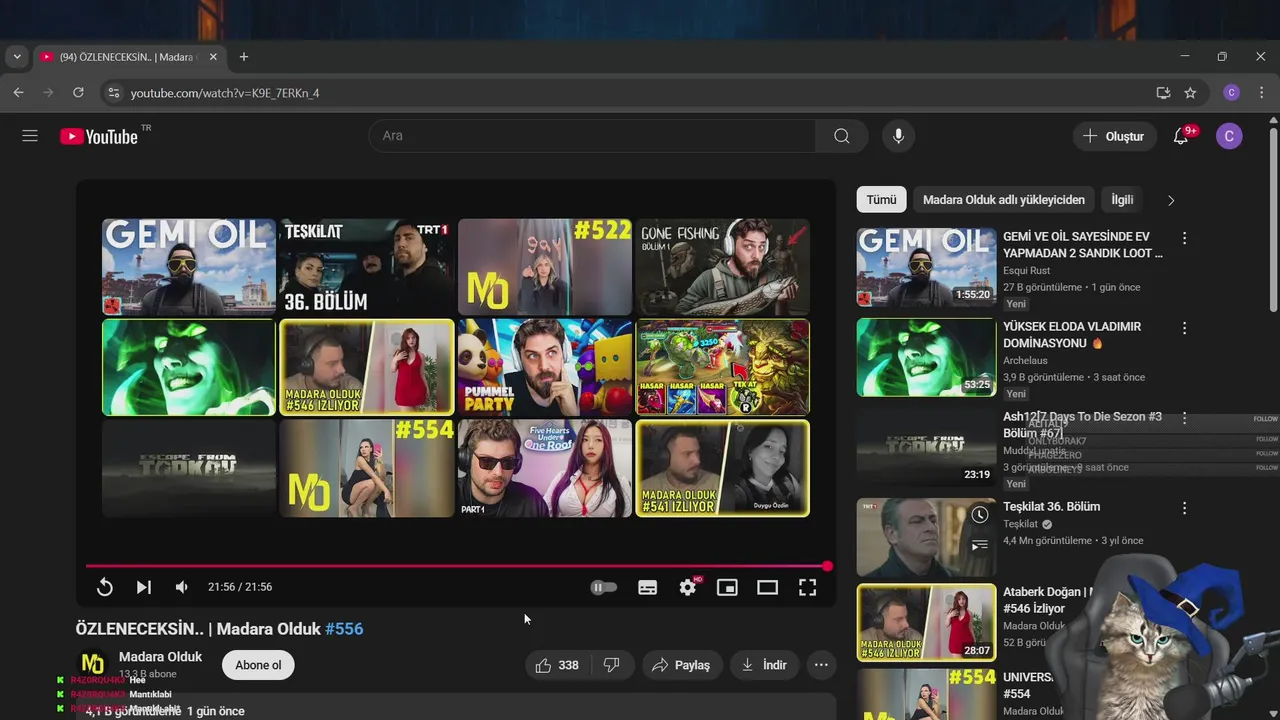Open Chrome profile avatar
This screenshot has width=1280, height=720.
(x=1231, y=92)
